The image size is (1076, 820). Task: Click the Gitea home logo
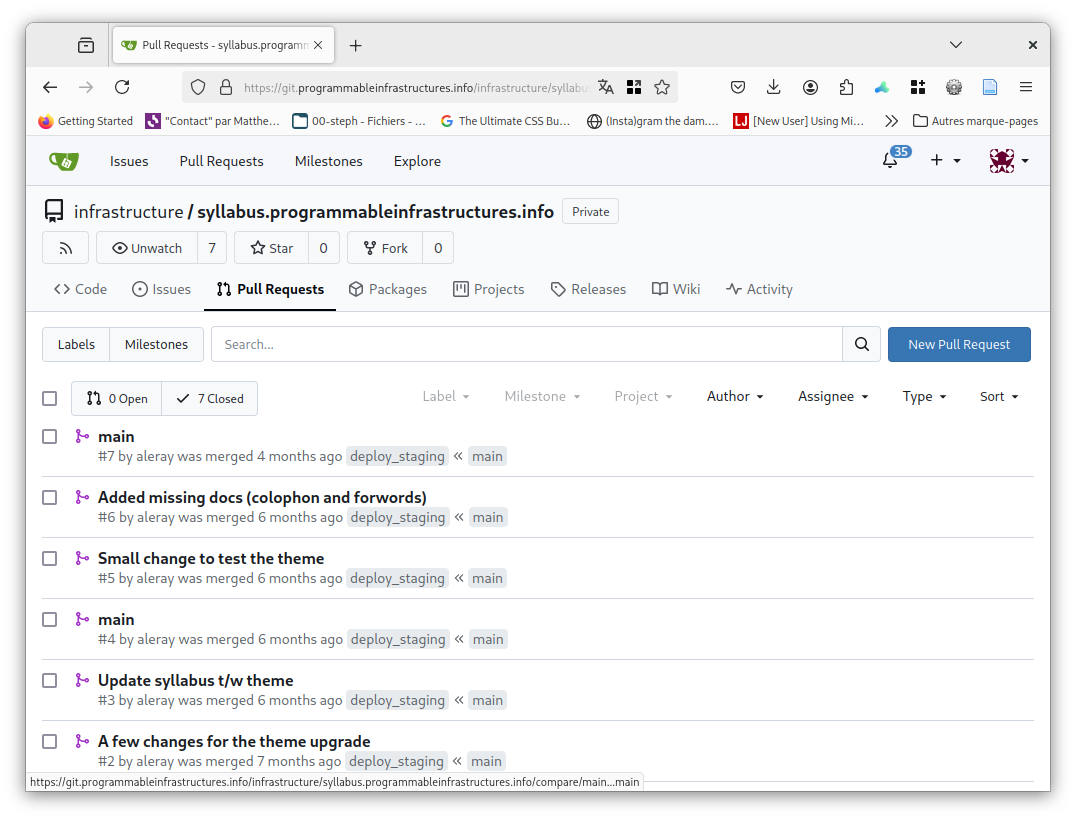point(64,161)
